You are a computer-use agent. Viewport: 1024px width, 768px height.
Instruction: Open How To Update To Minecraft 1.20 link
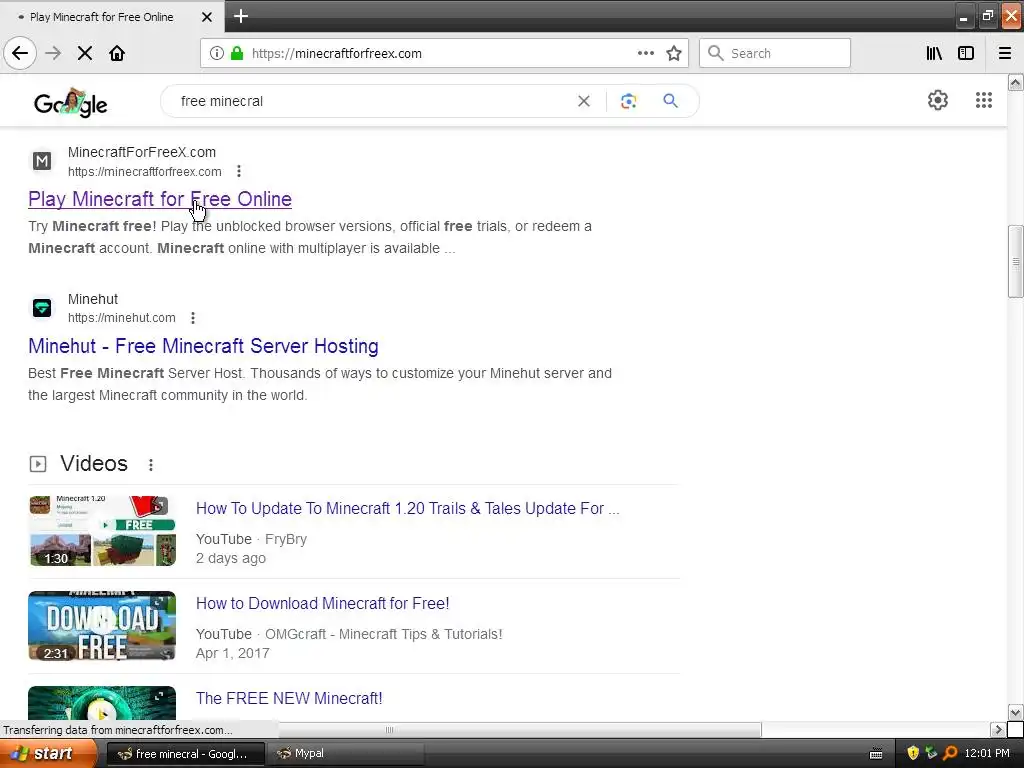[x=408, y=508]
